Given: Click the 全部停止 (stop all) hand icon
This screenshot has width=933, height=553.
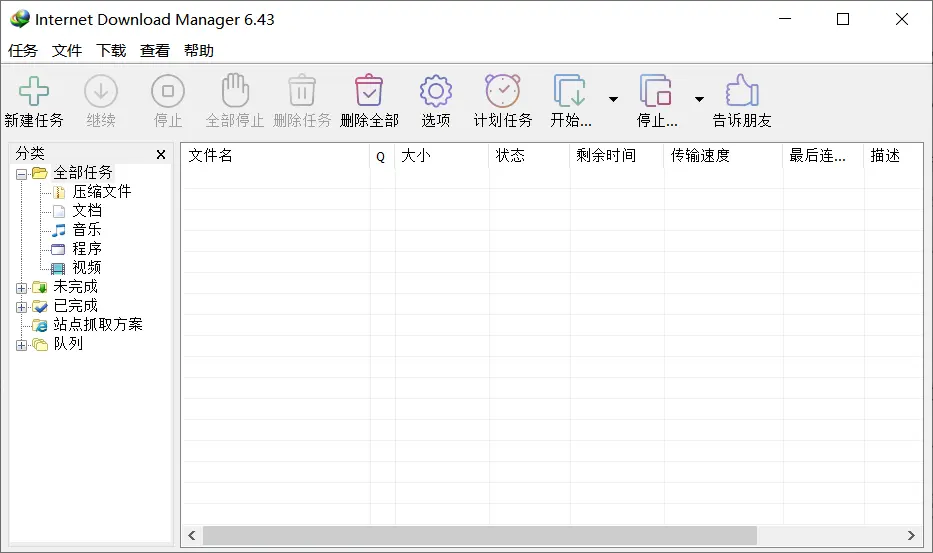Looking at the screenshot, I should (x=235, y=90).
